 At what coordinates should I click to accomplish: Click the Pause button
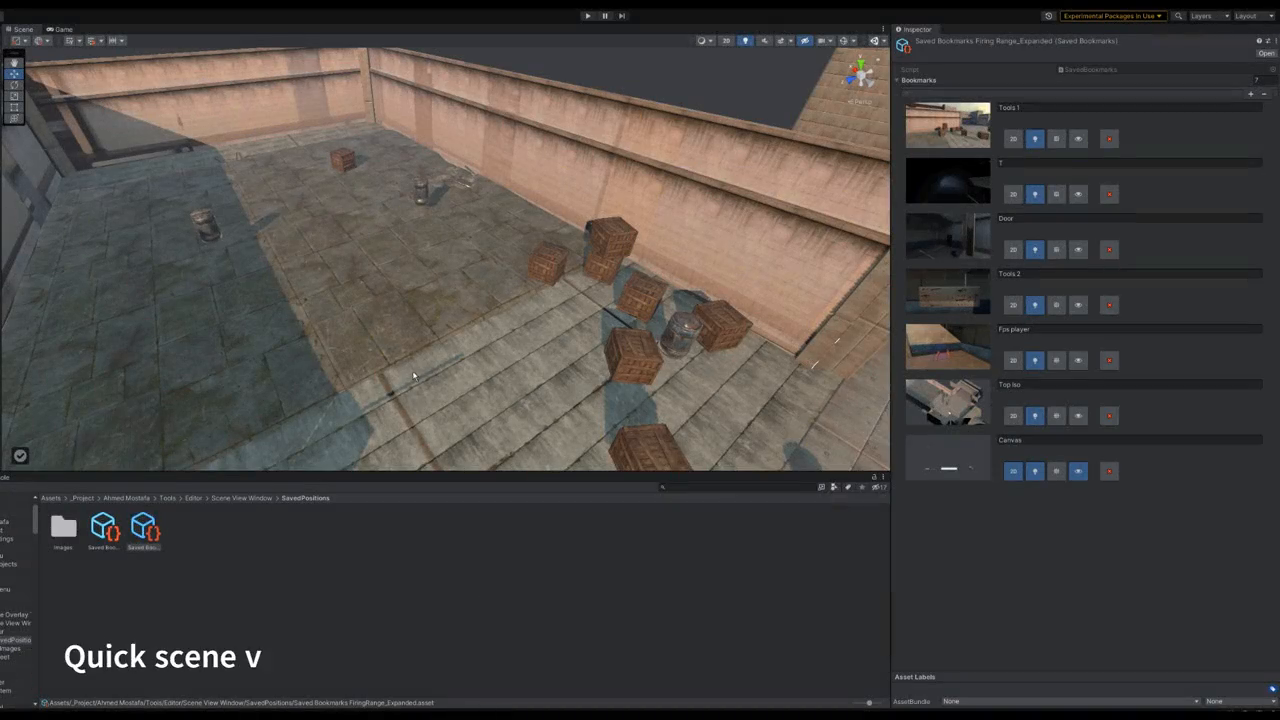604,16
